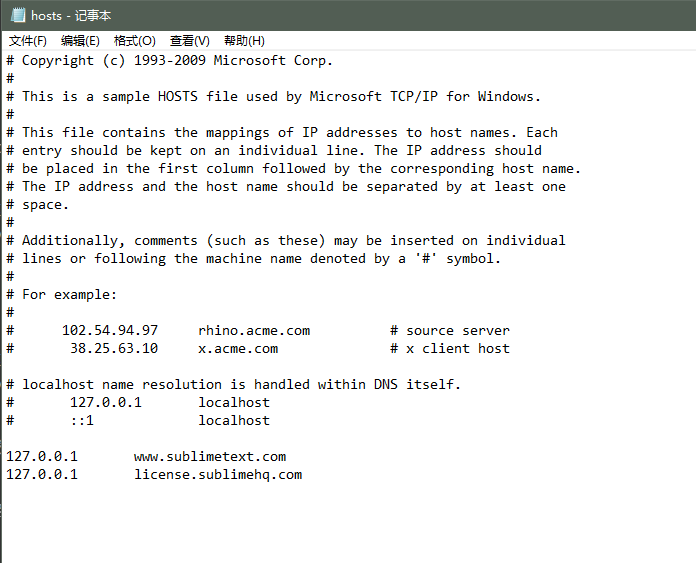Click the '# x client host' comment
The height and width of the screenshot is (563, 696).
[x=450, y=349]
